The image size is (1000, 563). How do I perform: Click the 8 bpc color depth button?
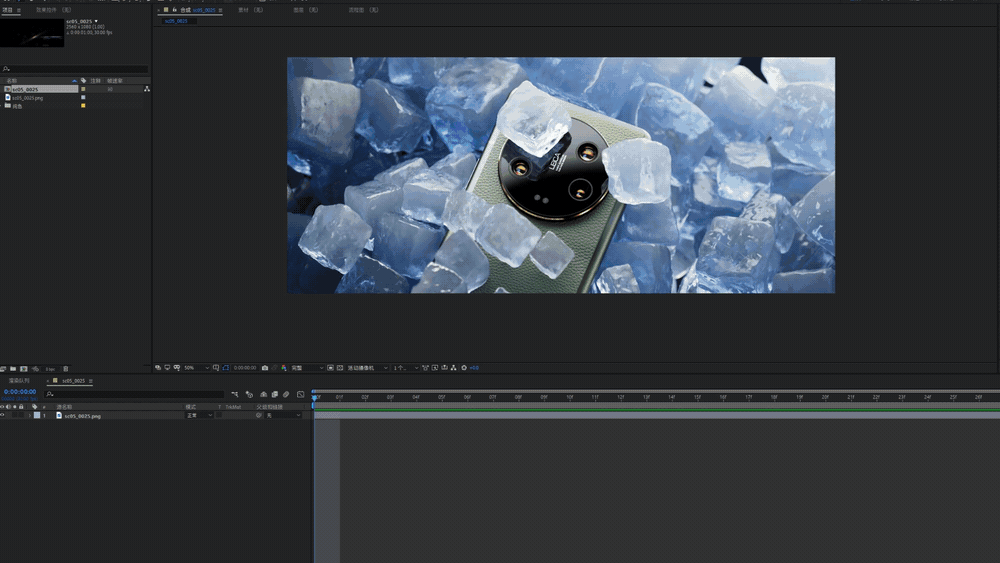coord(50,369)
